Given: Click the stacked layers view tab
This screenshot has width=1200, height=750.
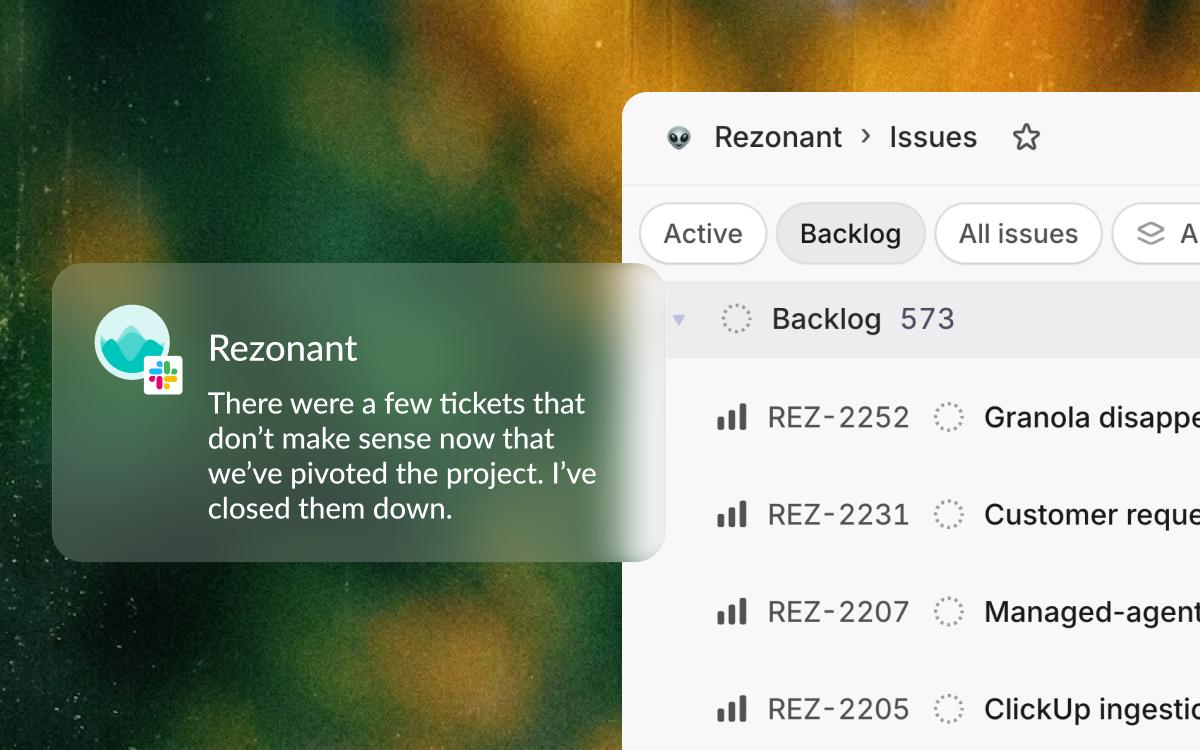Looking at the screenshot, I should pyautogui.click(x=1157, y=234).
